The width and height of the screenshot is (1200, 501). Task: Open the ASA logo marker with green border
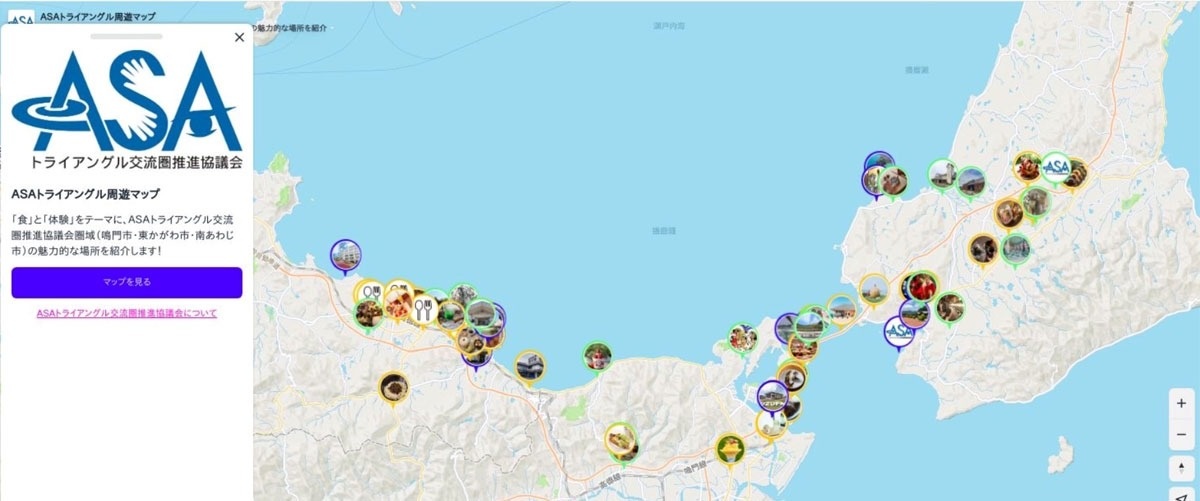[1056, 166]
